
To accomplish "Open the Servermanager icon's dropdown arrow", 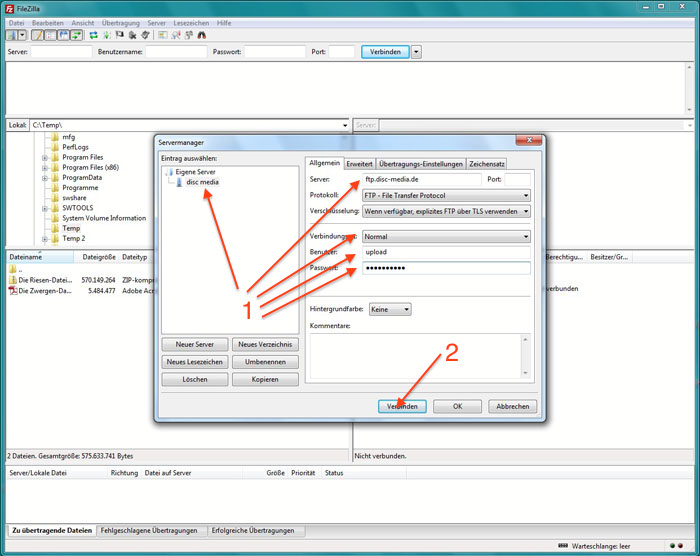I will click(22, 35).
